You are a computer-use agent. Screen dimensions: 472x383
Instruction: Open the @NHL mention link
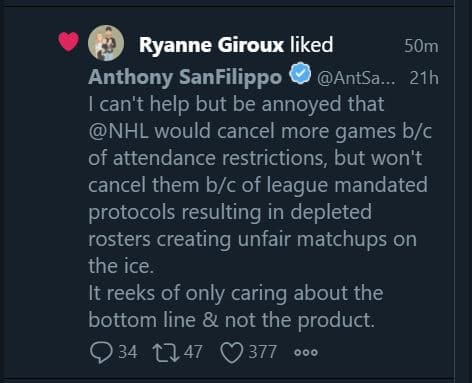[118, 131]
